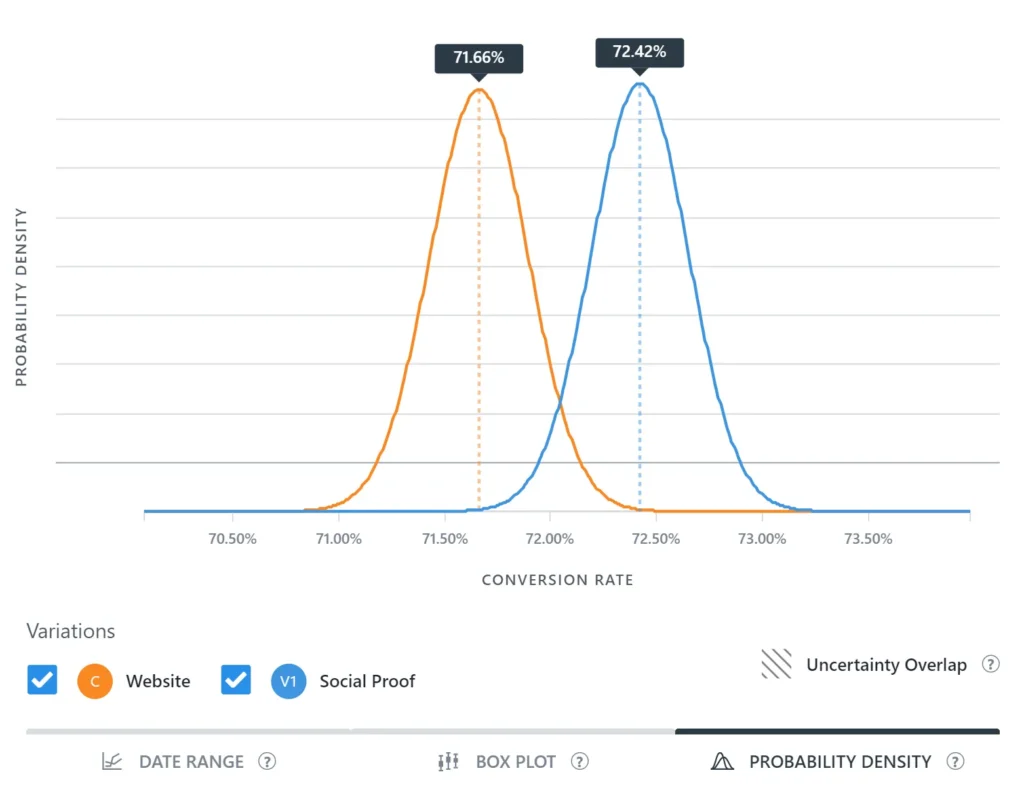
Task: Click the Social Proof variation label
Action: 367,681
